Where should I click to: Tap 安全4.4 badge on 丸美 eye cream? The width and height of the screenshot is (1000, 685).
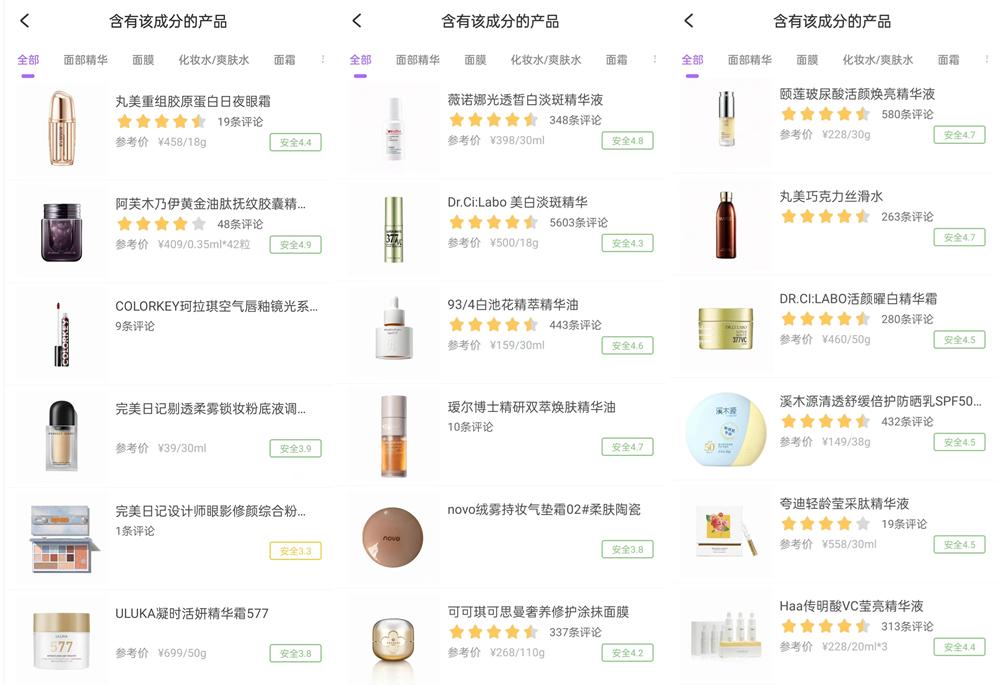295,142
